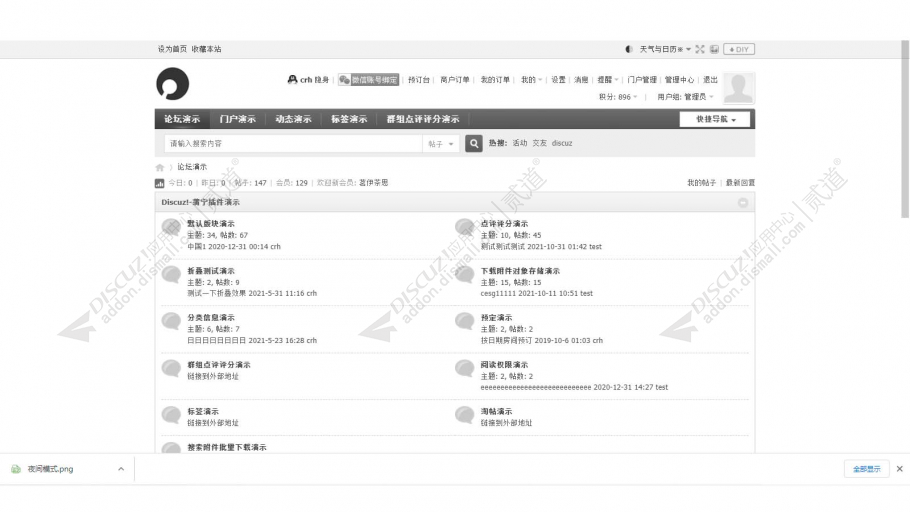This screenshot has width=910, height=512.
Task: Open the 天气与日历 dropdown
Action: (x=665, y=49)
